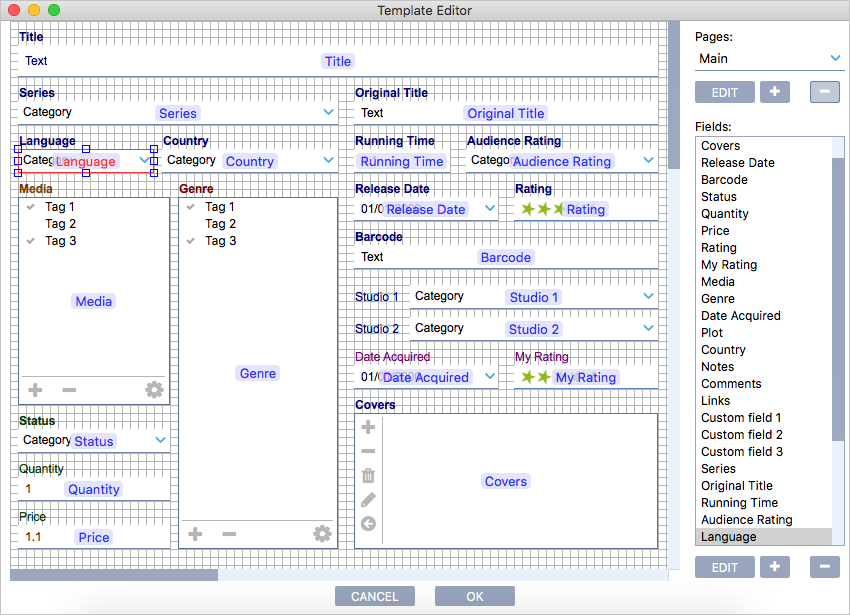Click the plus icon in Covers panel
This screenshot has height=615, width=850.
[x=368, y=427]
